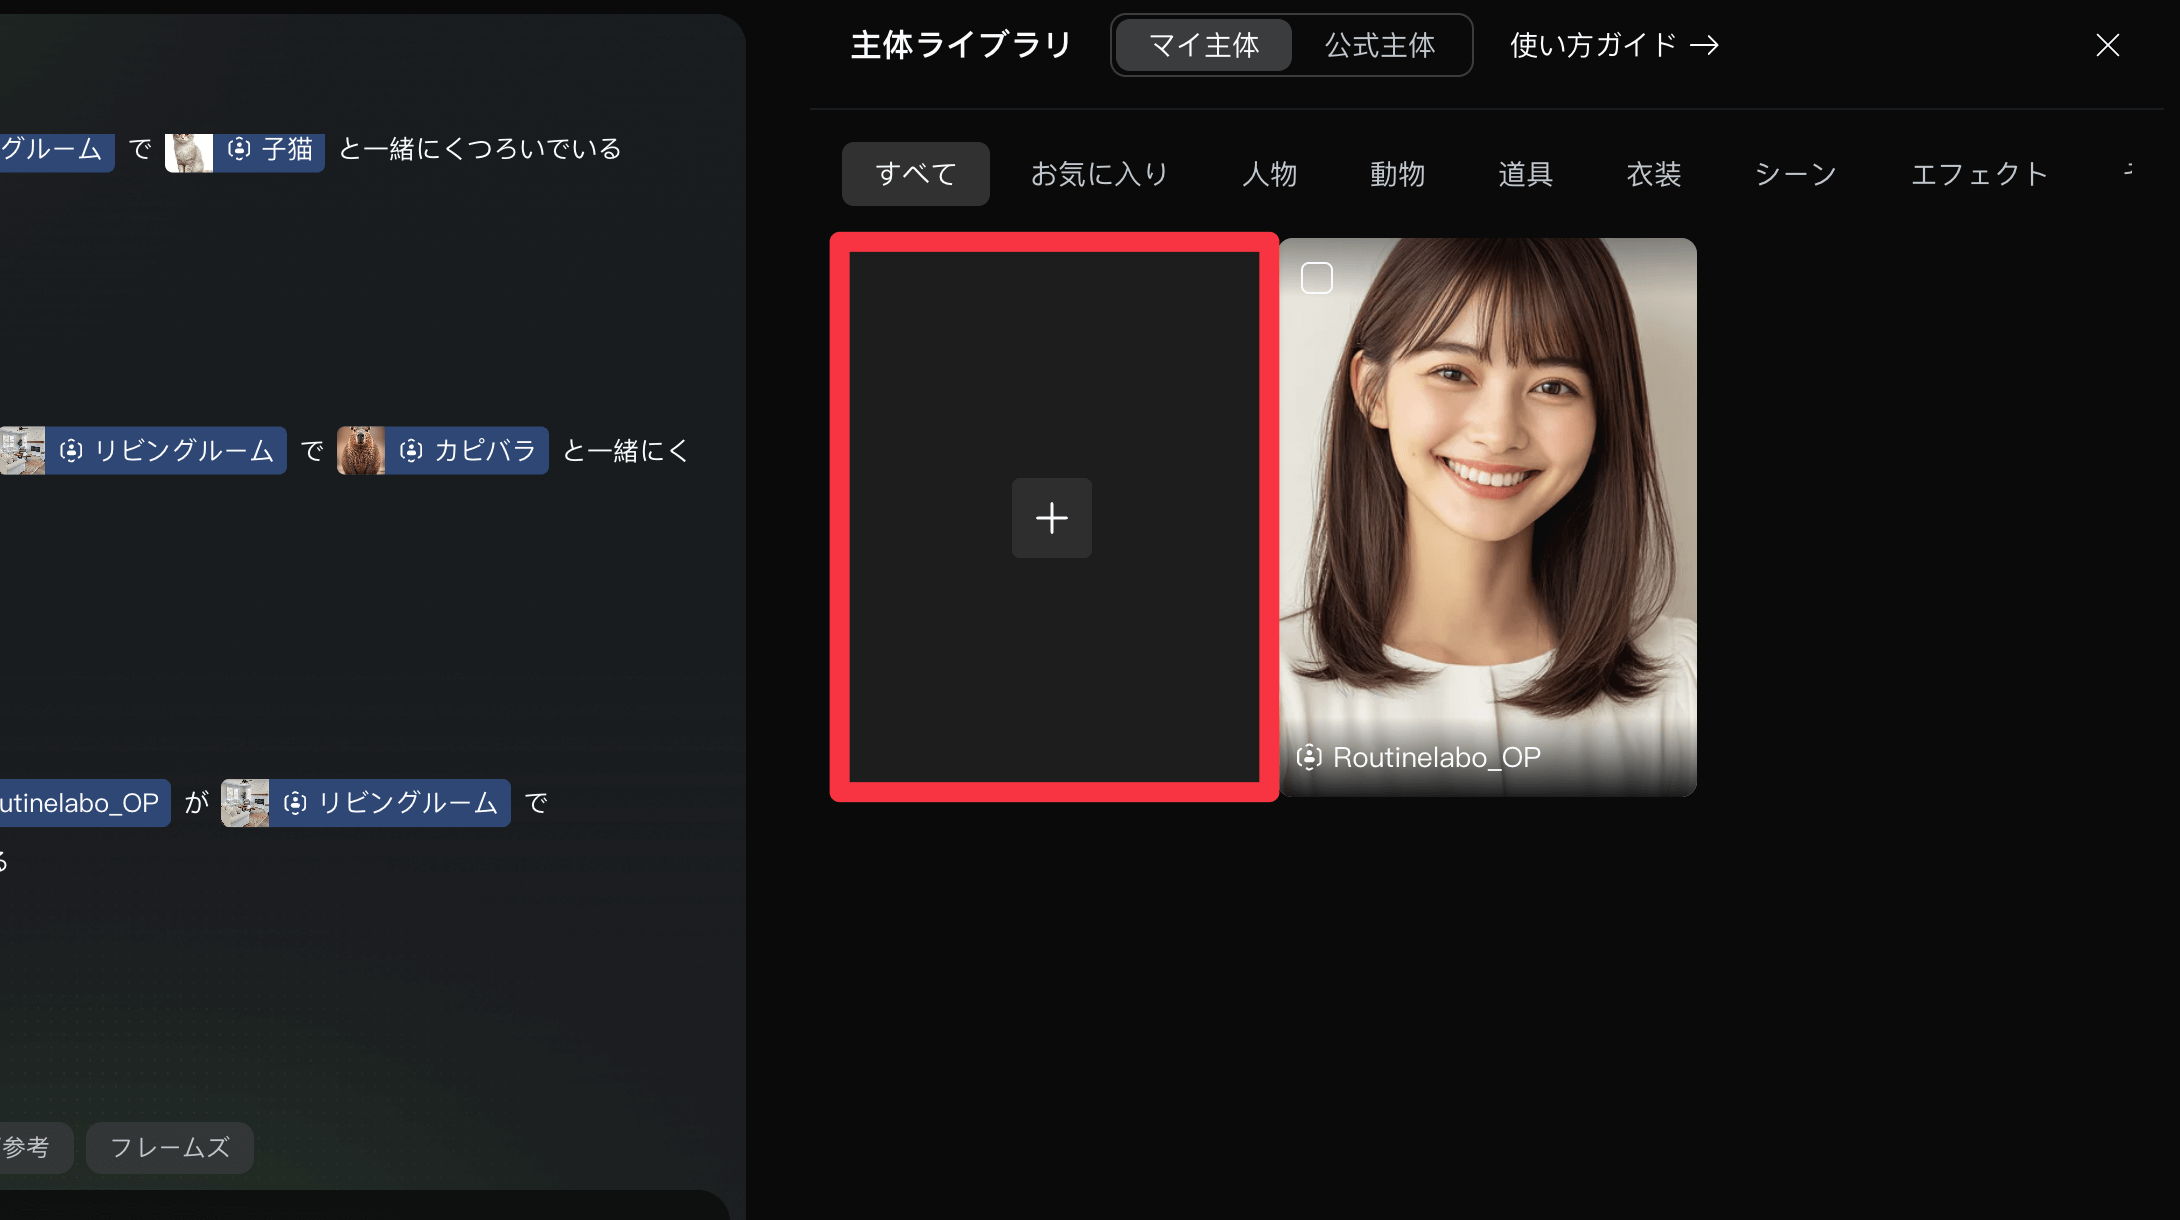Viewport: 2180px width, 1220px height.
Task: Click the subject badge icon beside Routinelabo_OP card name
Action: [x=1309, y=757]
